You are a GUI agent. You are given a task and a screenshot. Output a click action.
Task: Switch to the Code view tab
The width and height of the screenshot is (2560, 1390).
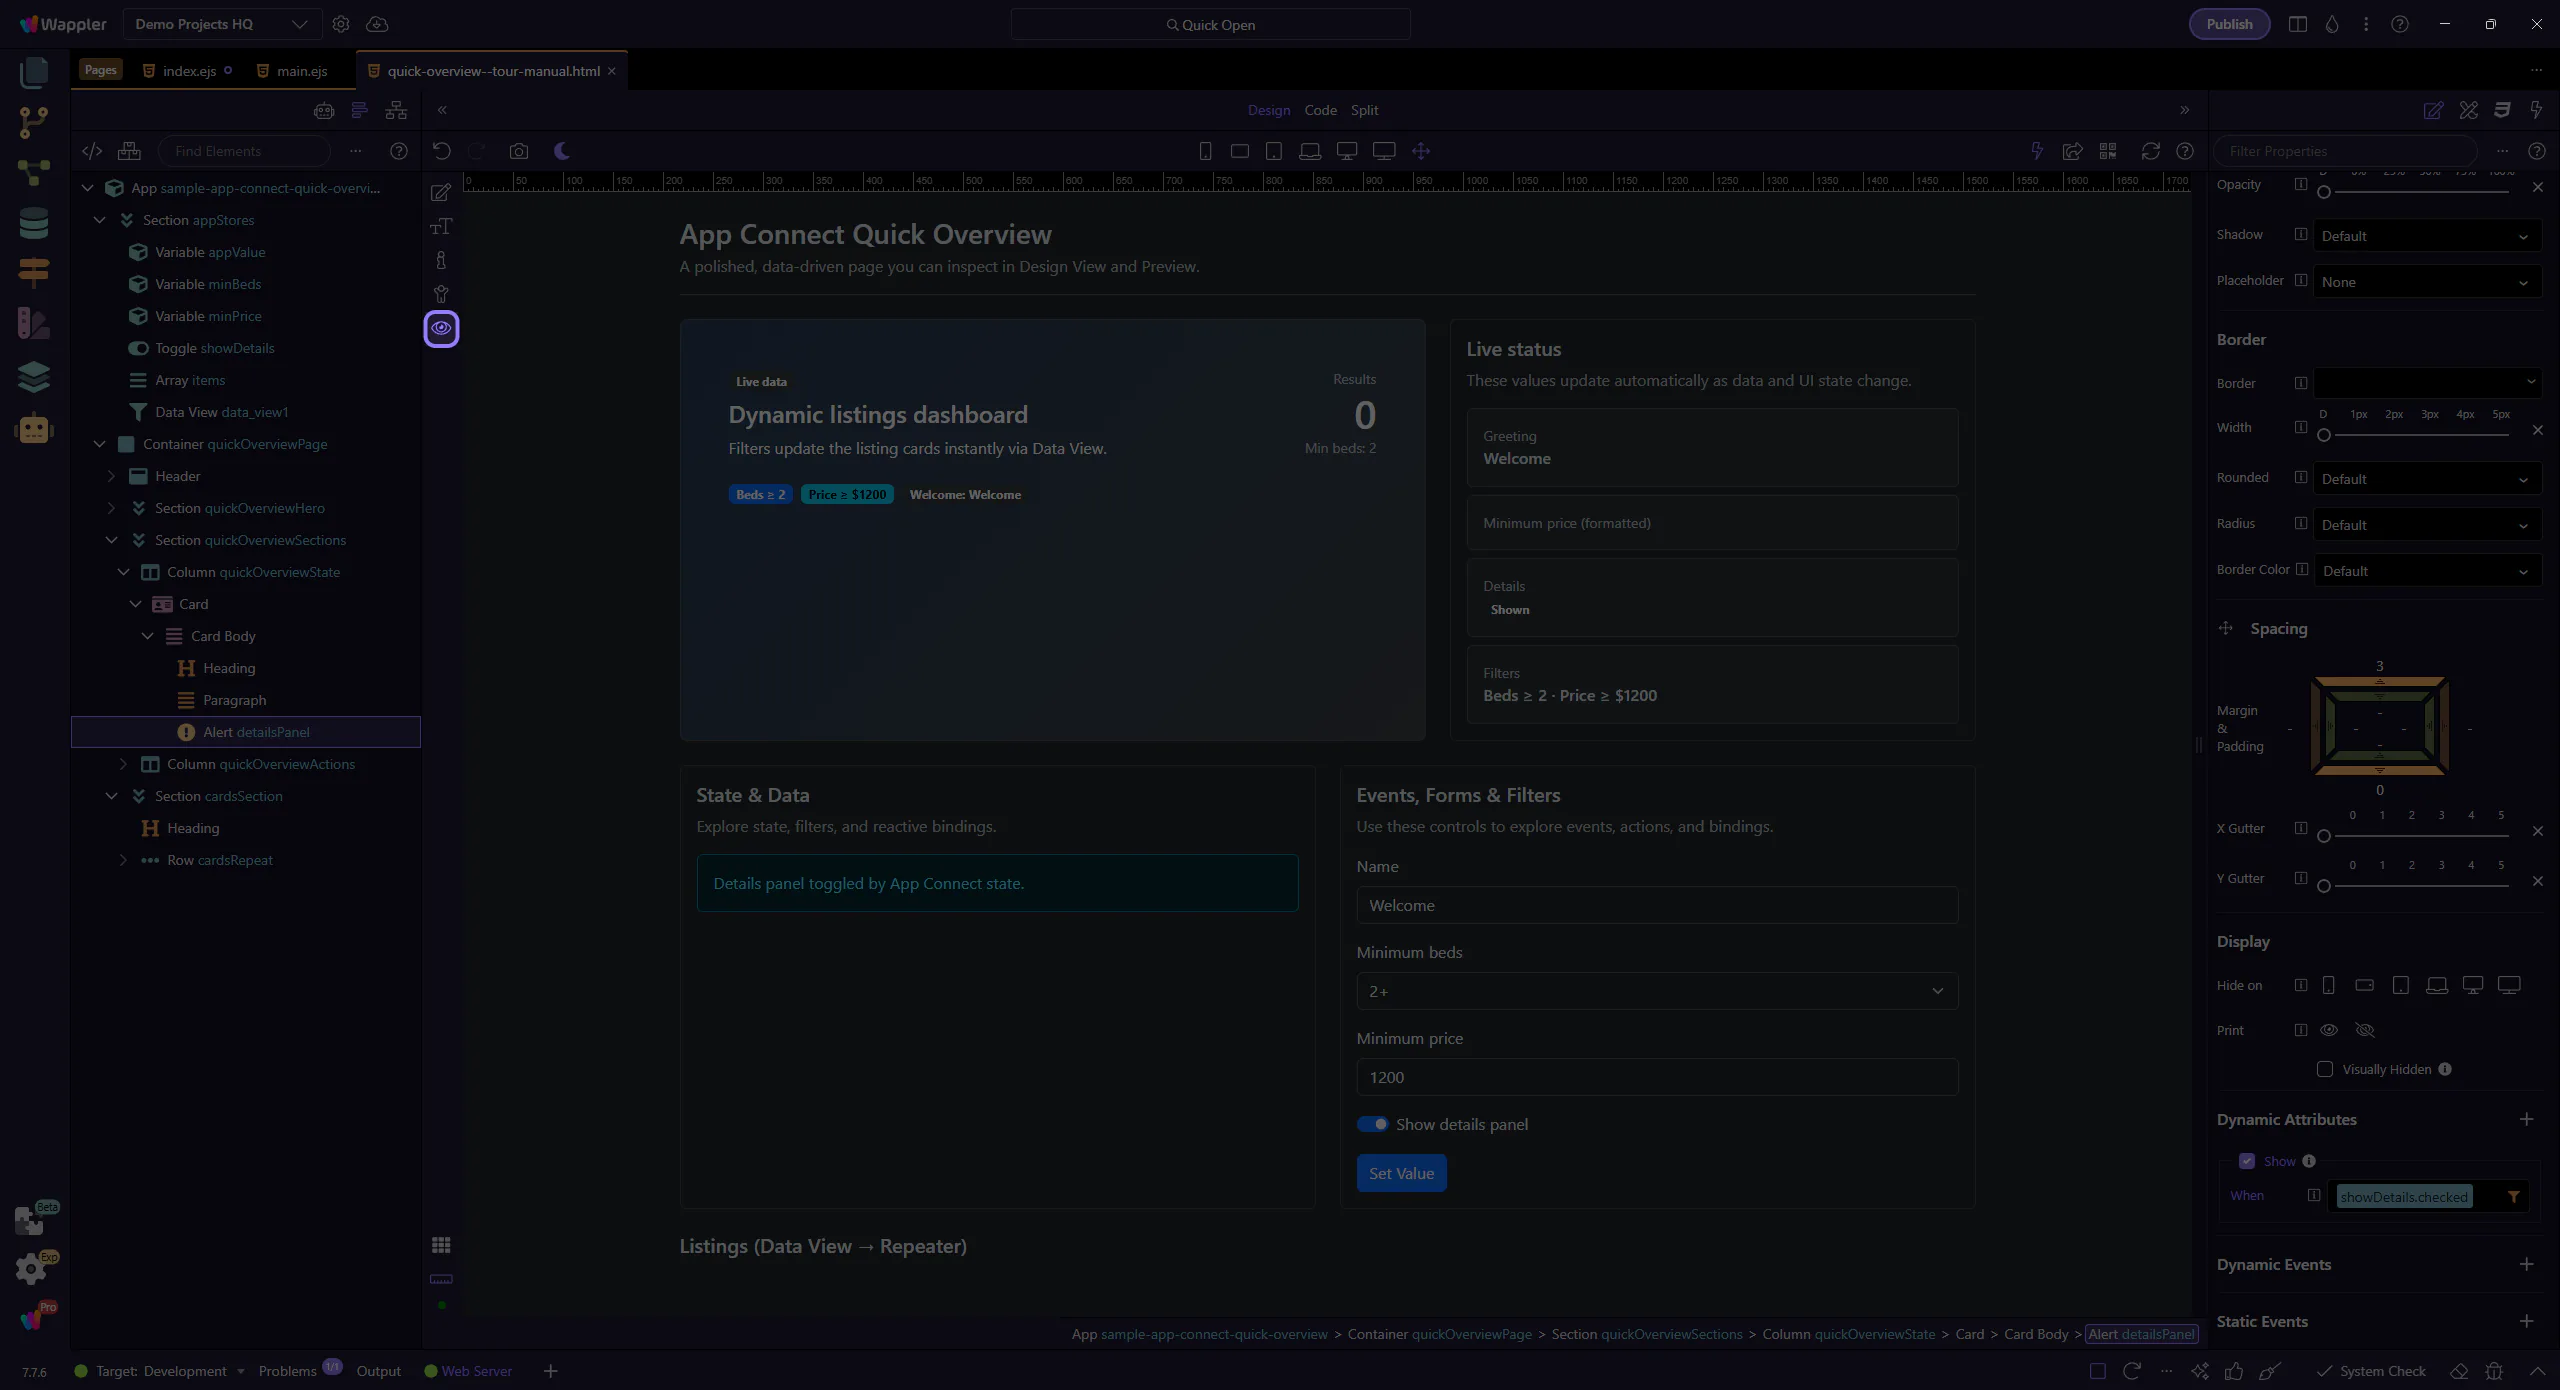(1320, 110)
